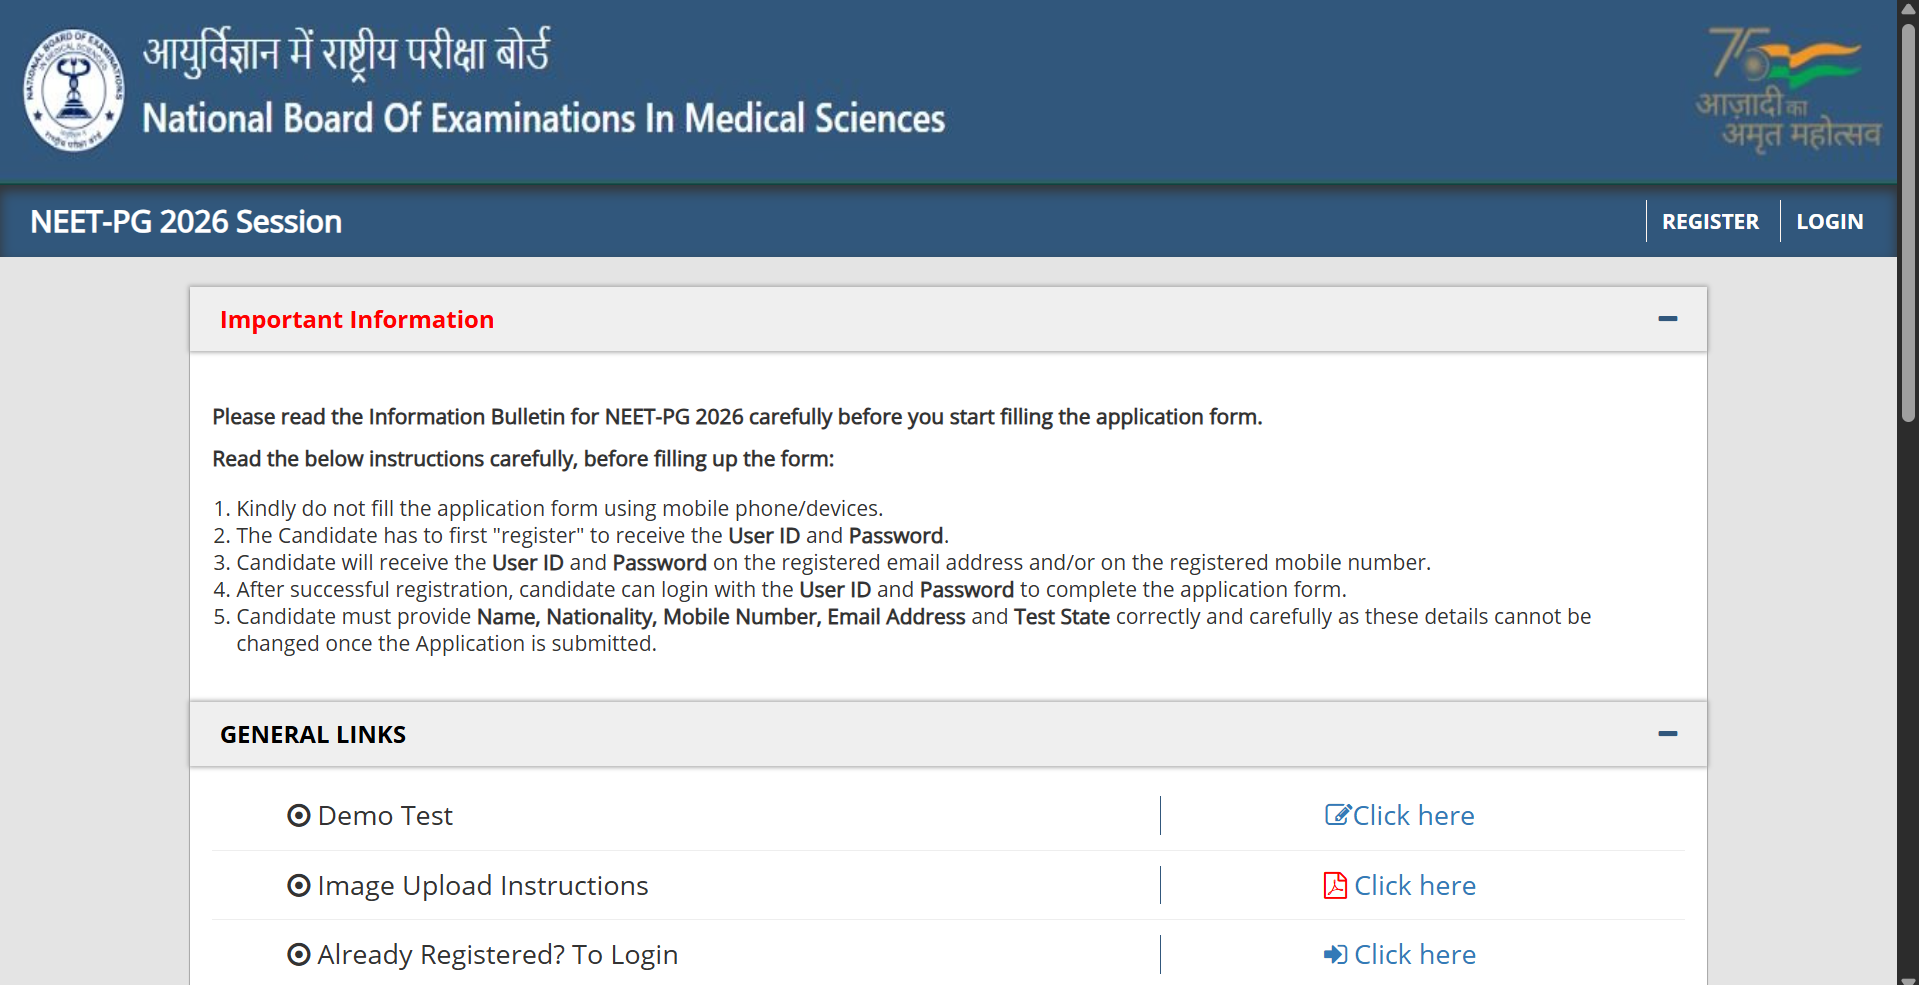Click the edit icon beside Demo Test link
The height and width of the screenshot is (985, 1919).
point(1337,815)
